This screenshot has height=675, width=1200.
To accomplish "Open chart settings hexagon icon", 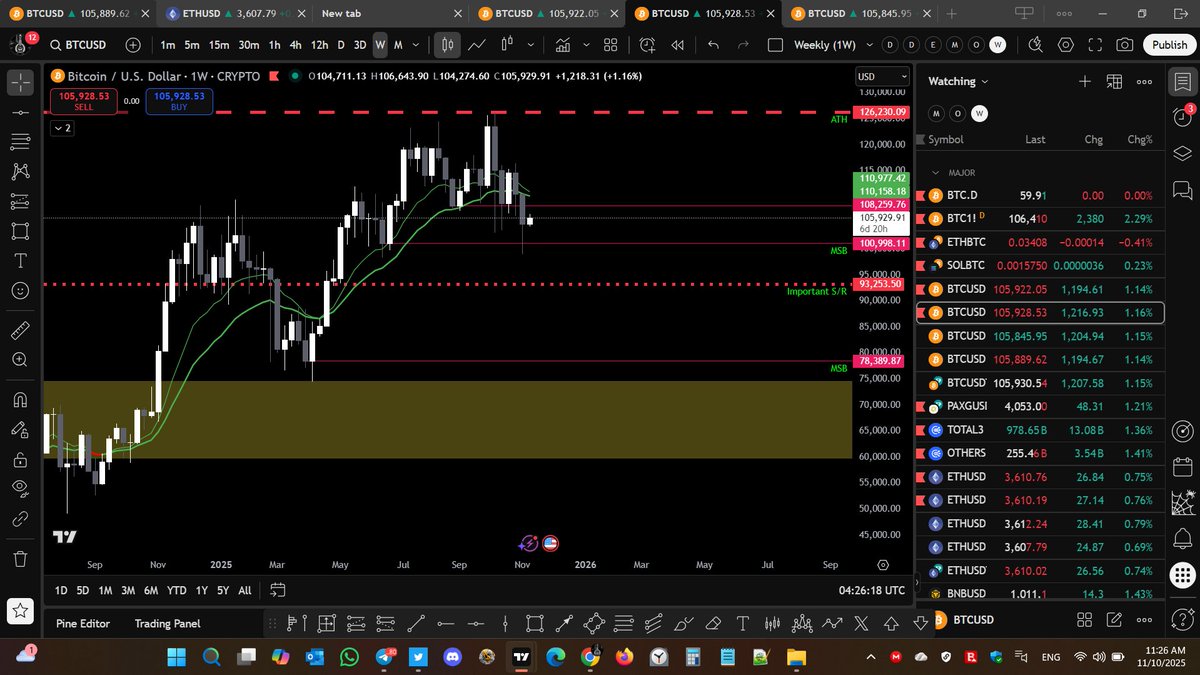I will click(x=1066, y=45).
